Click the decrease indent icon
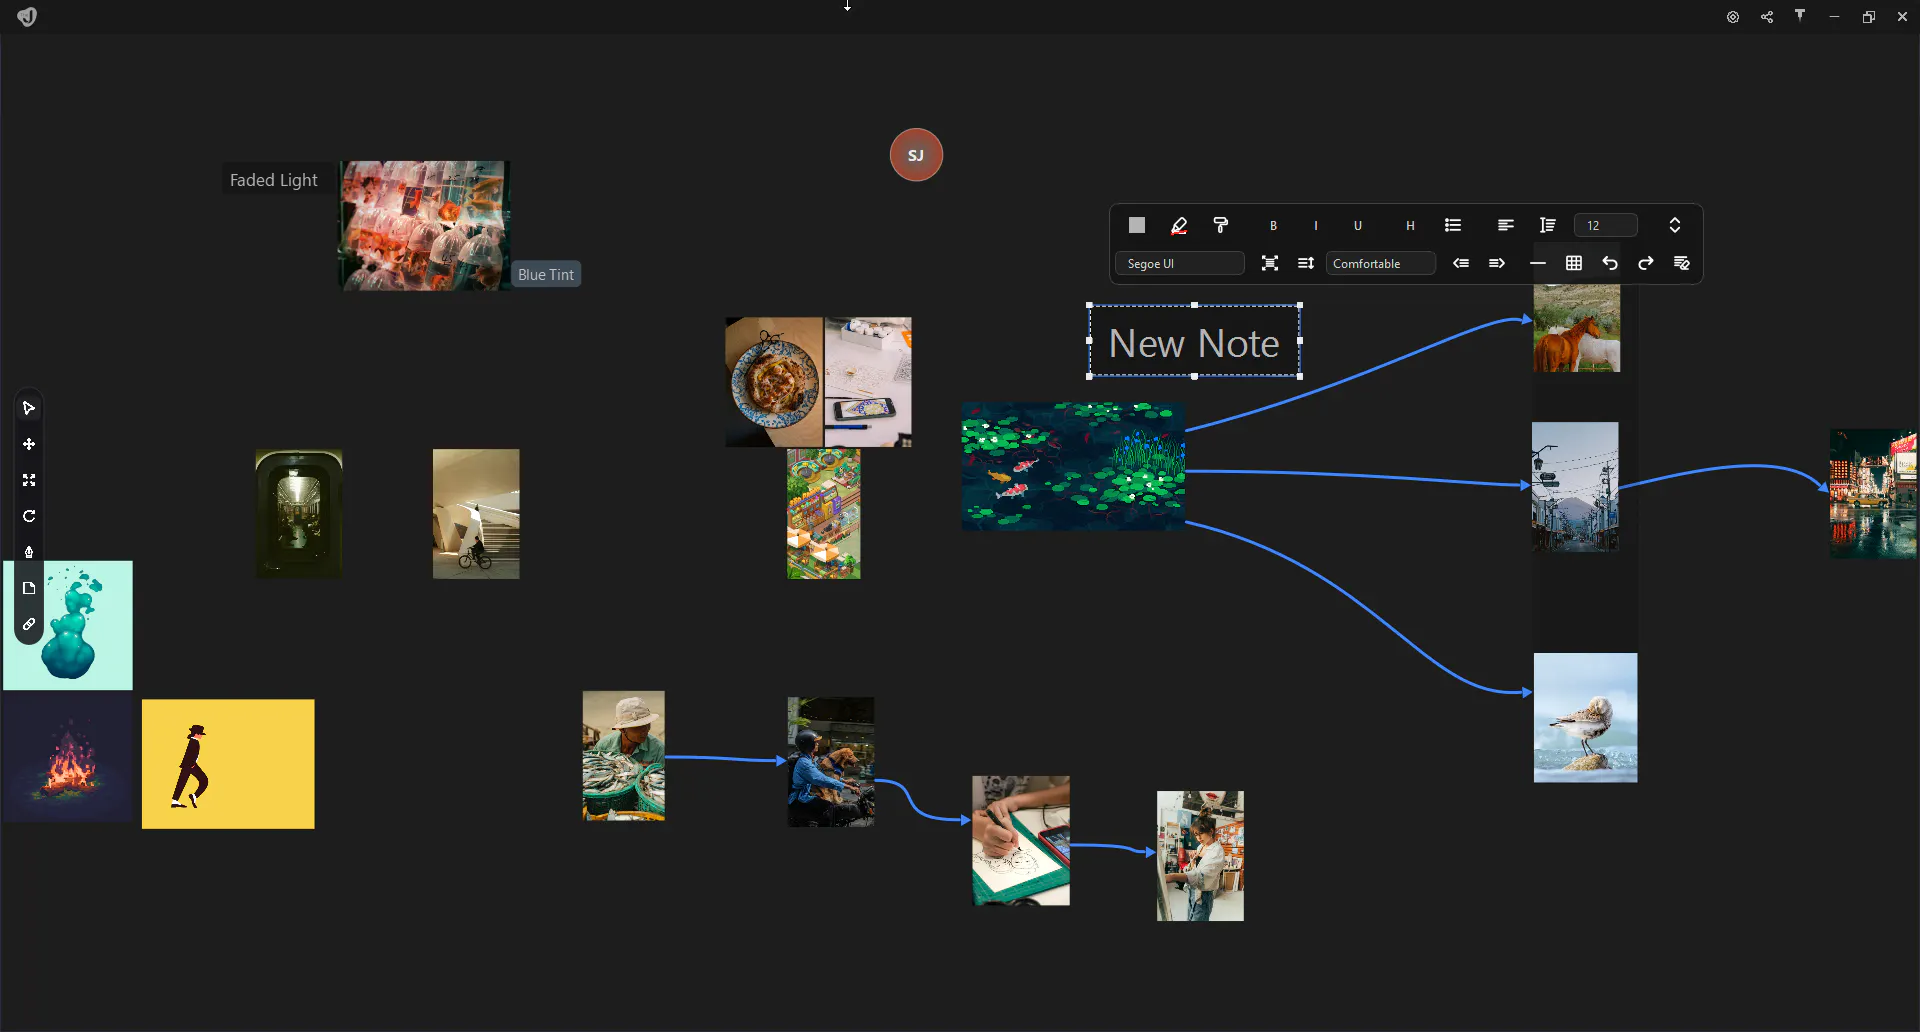This screenshot has width=1920, height=1032. pyautogui.click(x=1461, y=263)
